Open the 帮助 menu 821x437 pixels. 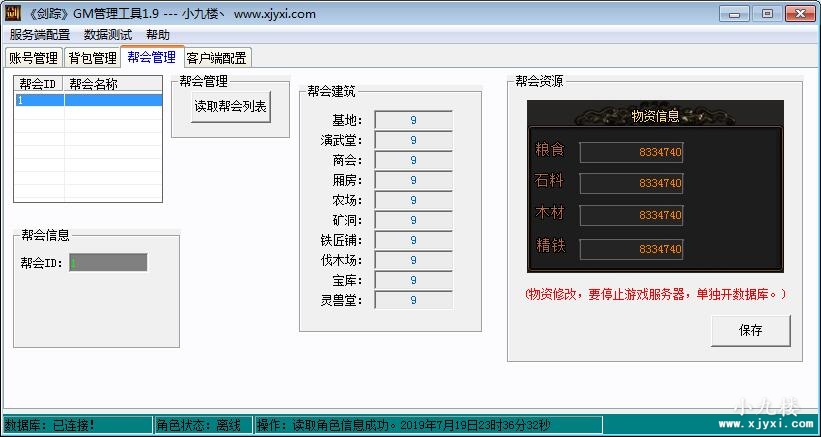(158, 35)
